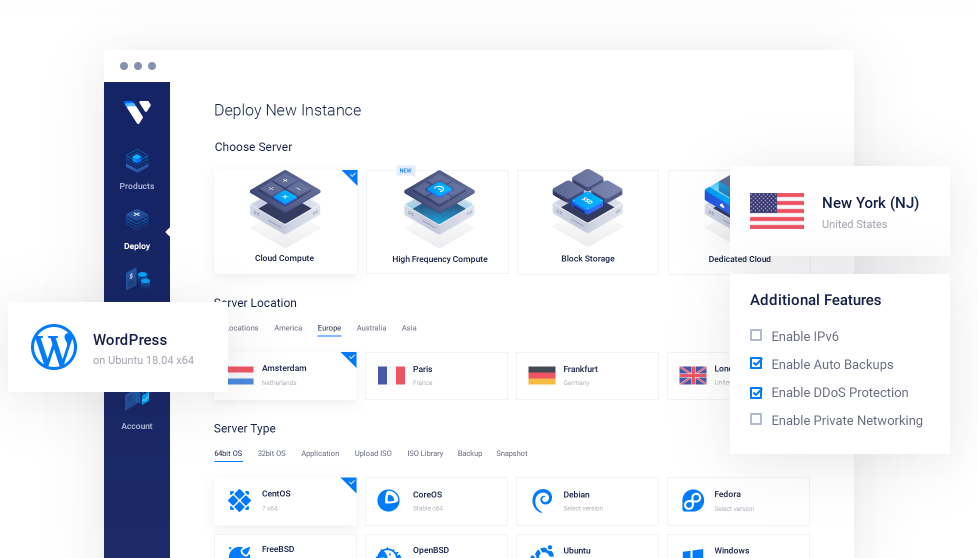This screenshot has height=558, width=978.
Task: Select WordPress on Ubuntu 18.04 card
Action: [118, 347]
